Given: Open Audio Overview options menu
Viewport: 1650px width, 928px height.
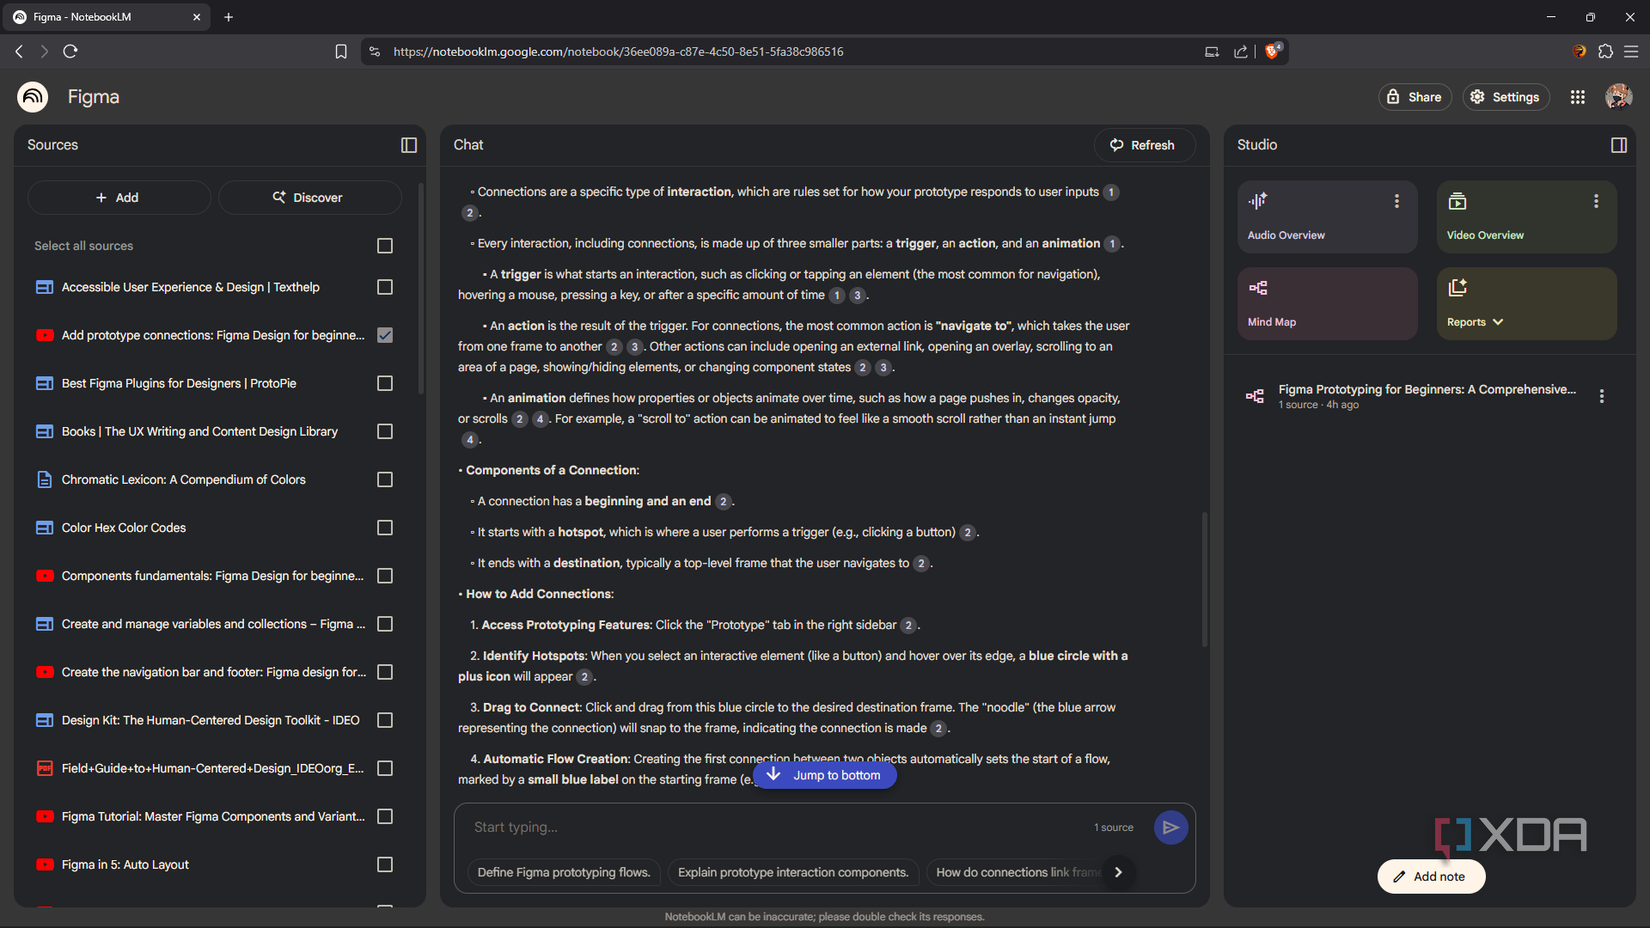Looking at the screenshot, I should 1397,201.
